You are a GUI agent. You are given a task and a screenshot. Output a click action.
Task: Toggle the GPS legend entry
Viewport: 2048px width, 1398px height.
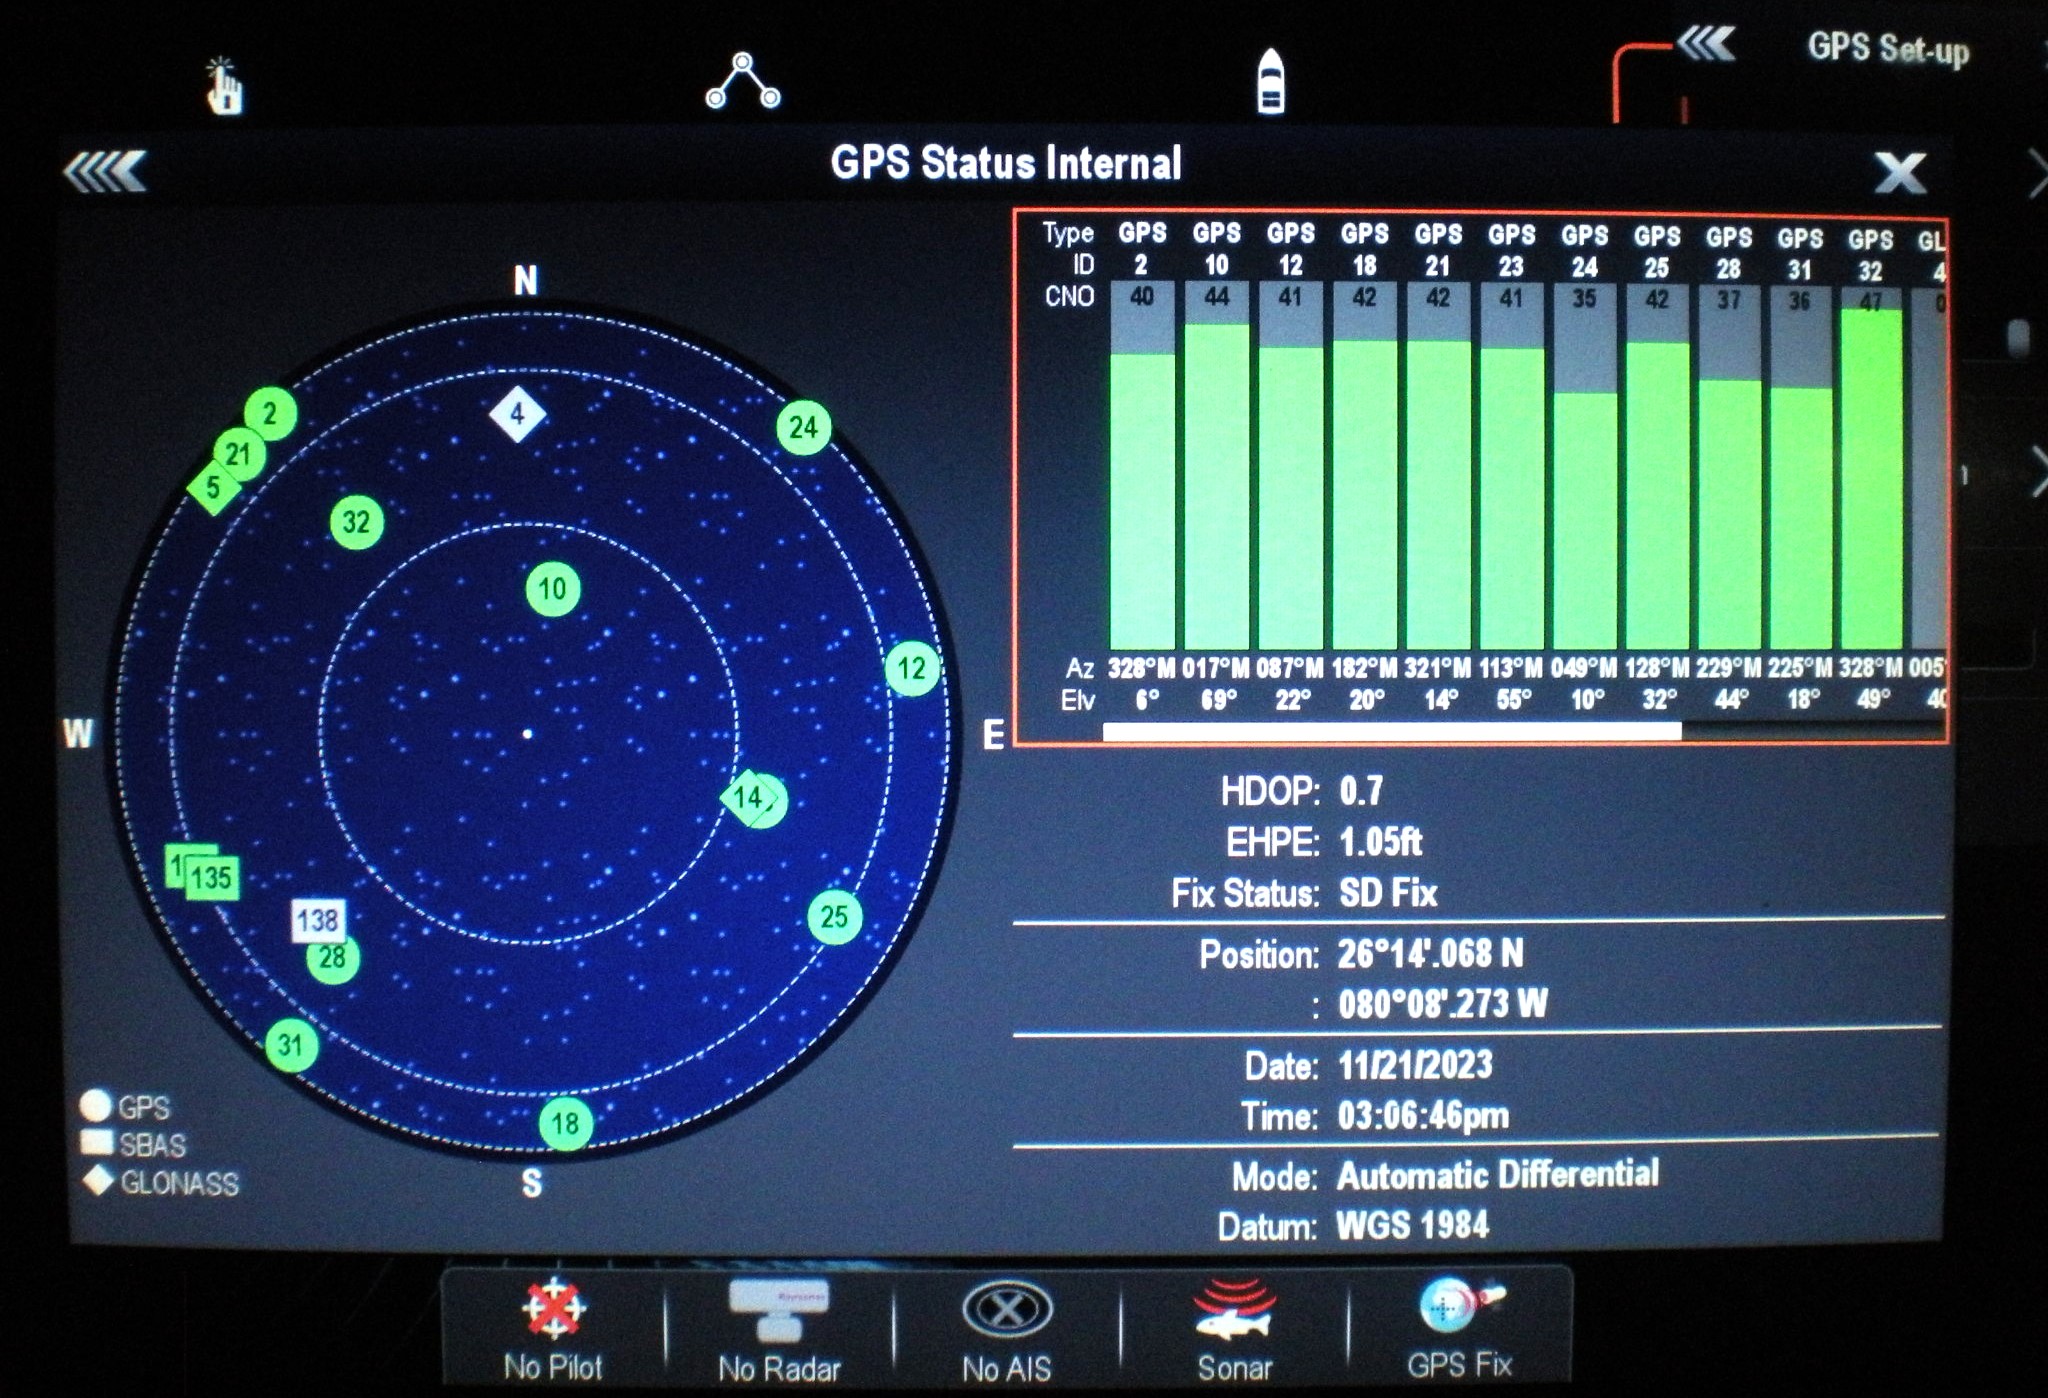tap(130, 1106)
